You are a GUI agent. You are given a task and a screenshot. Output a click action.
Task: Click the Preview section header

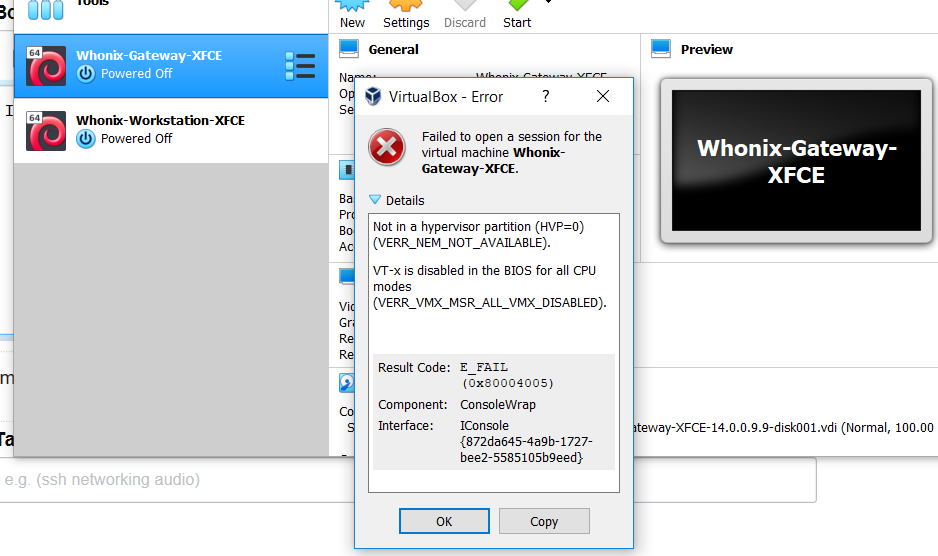(x=706, y=49)
